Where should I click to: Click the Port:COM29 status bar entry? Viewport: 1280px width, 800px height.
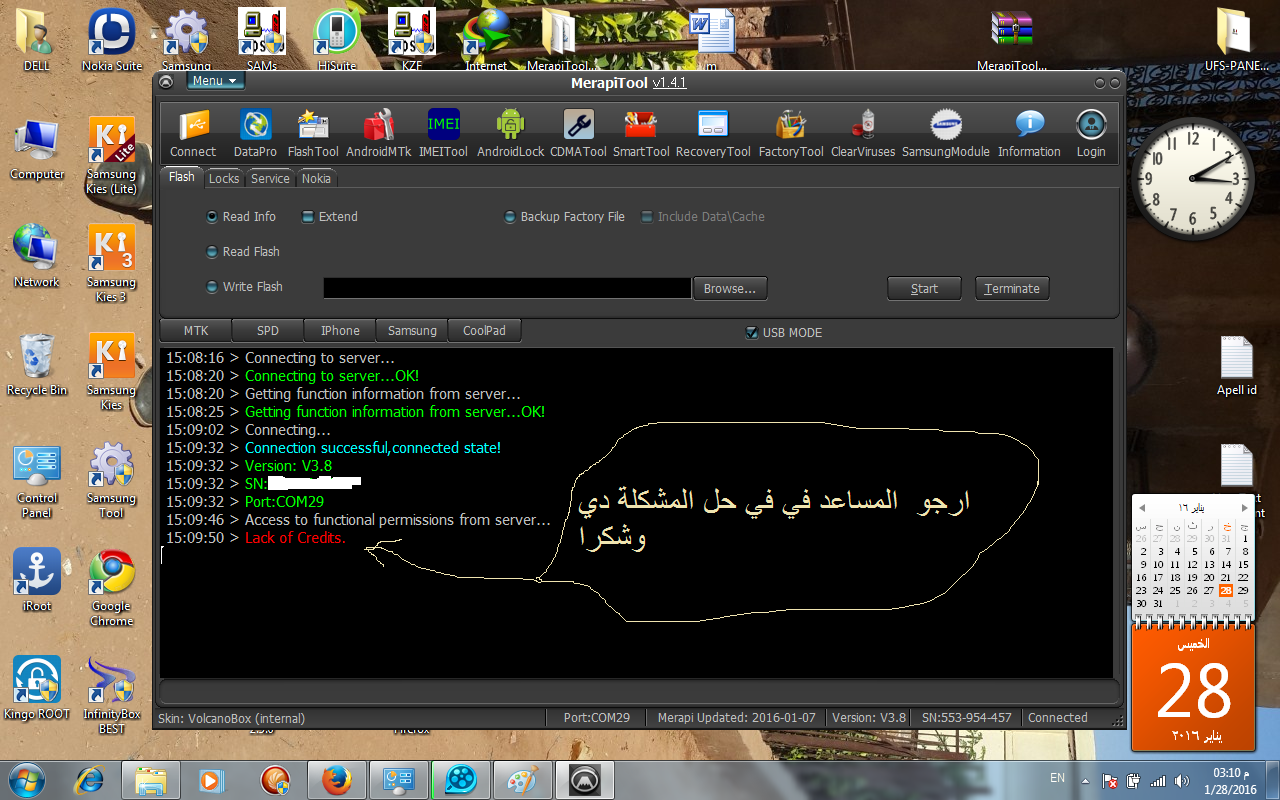pyautogui.click(x=596, y=718)
